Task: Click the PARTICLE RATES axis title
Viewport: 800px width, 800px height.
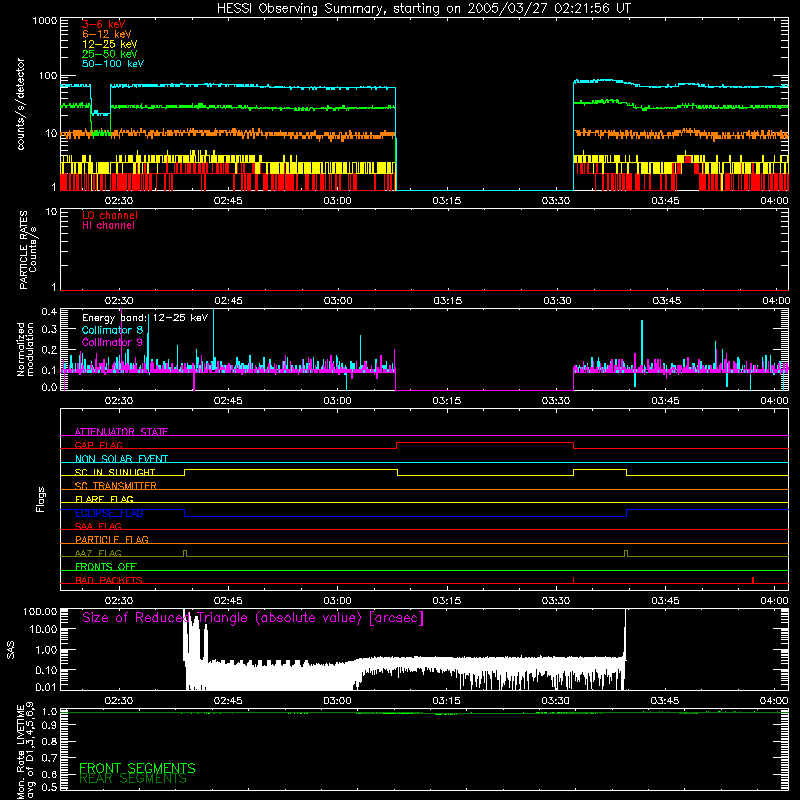Action: (x=28, y=250)
